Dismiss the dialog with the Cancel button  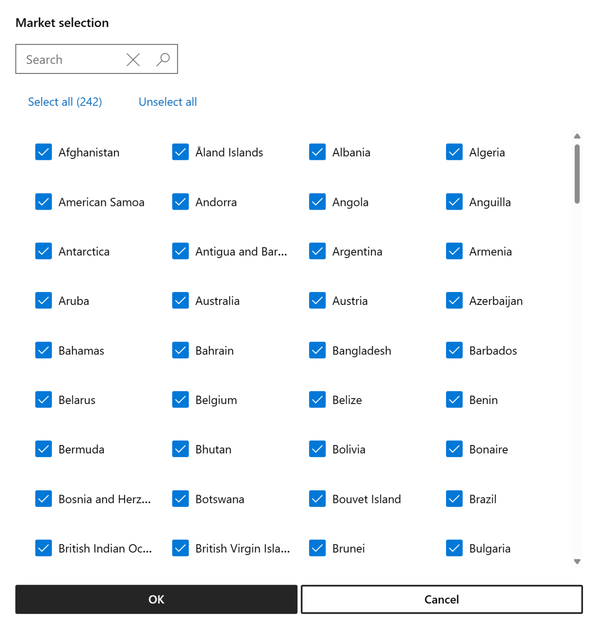point(441,599)
